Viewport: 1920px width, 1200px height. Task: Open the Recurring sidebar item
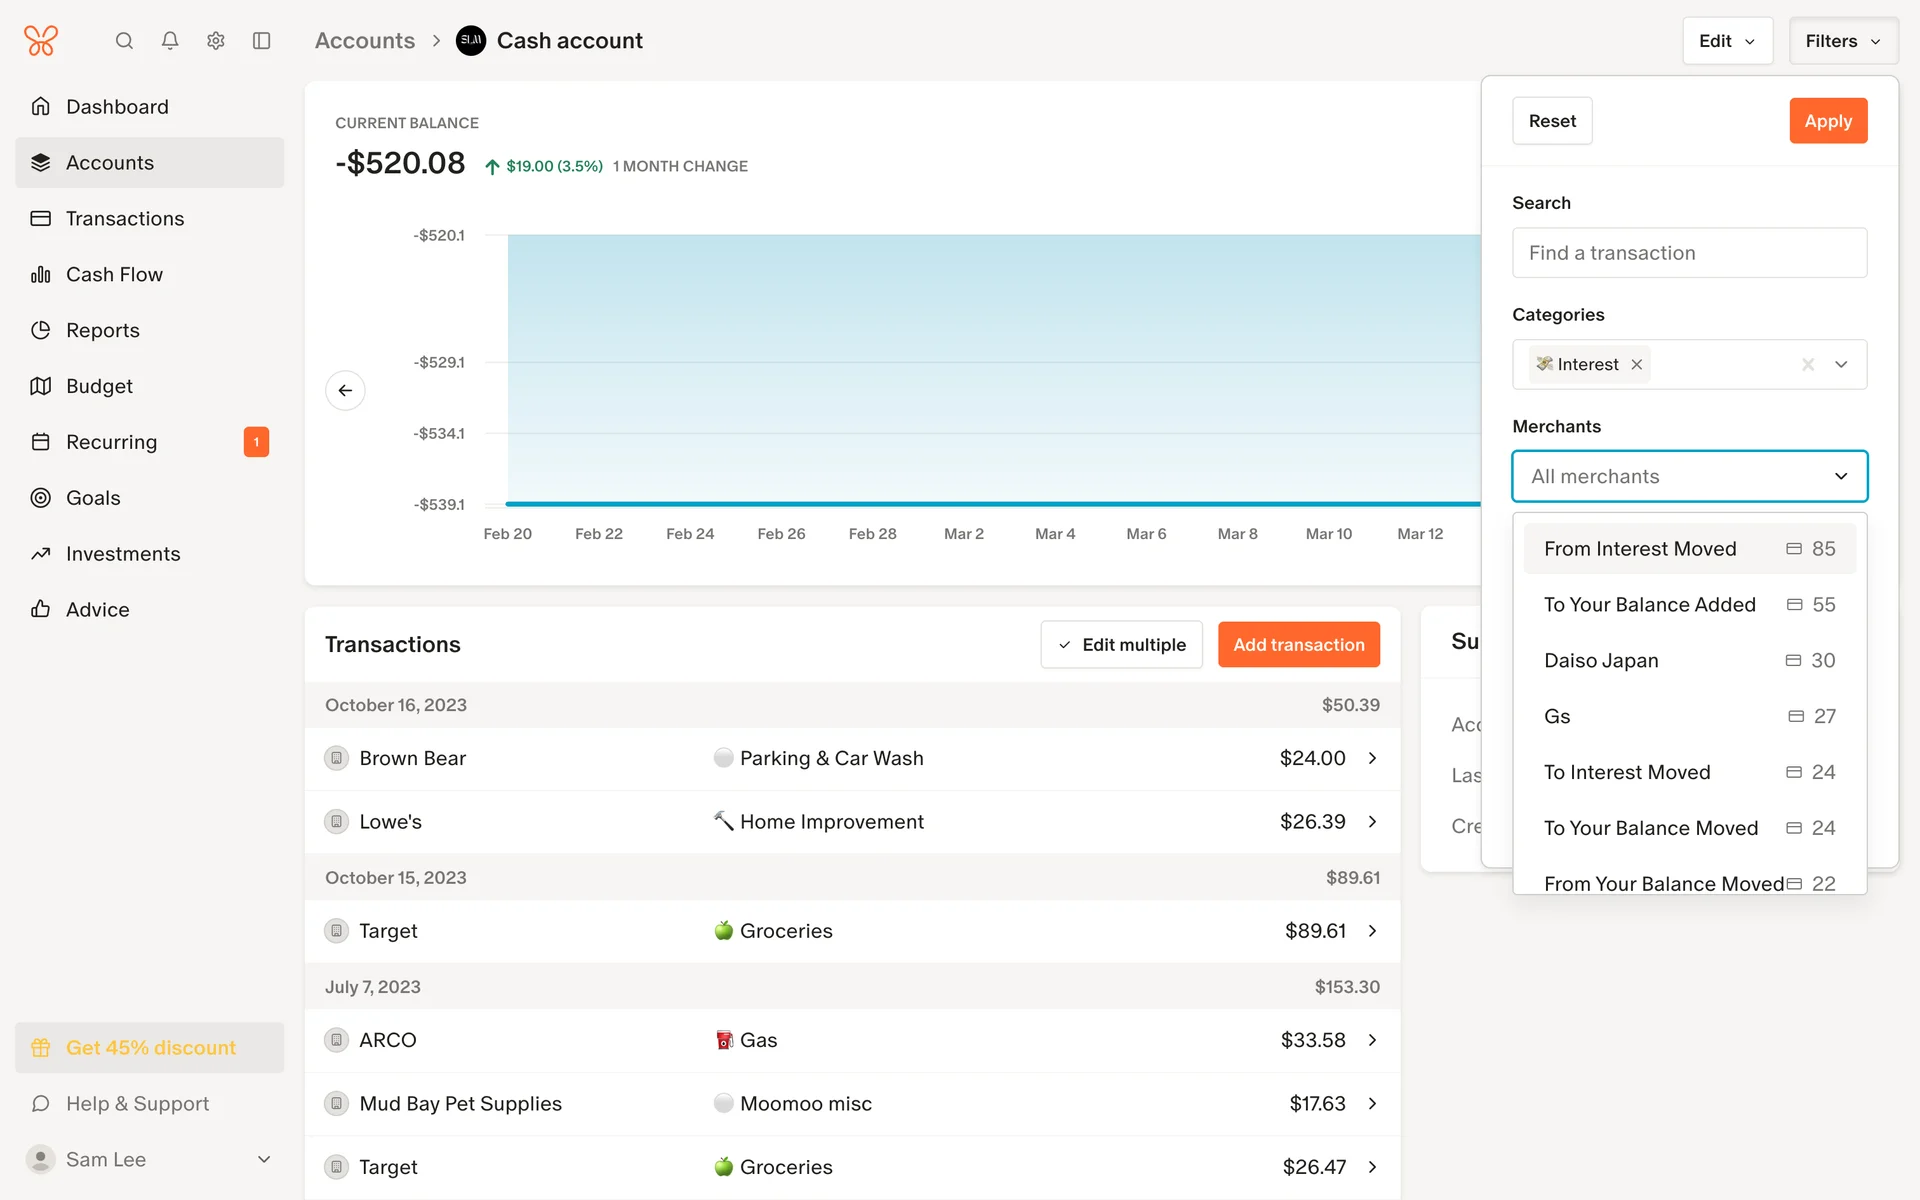click(x=112, y=442)
